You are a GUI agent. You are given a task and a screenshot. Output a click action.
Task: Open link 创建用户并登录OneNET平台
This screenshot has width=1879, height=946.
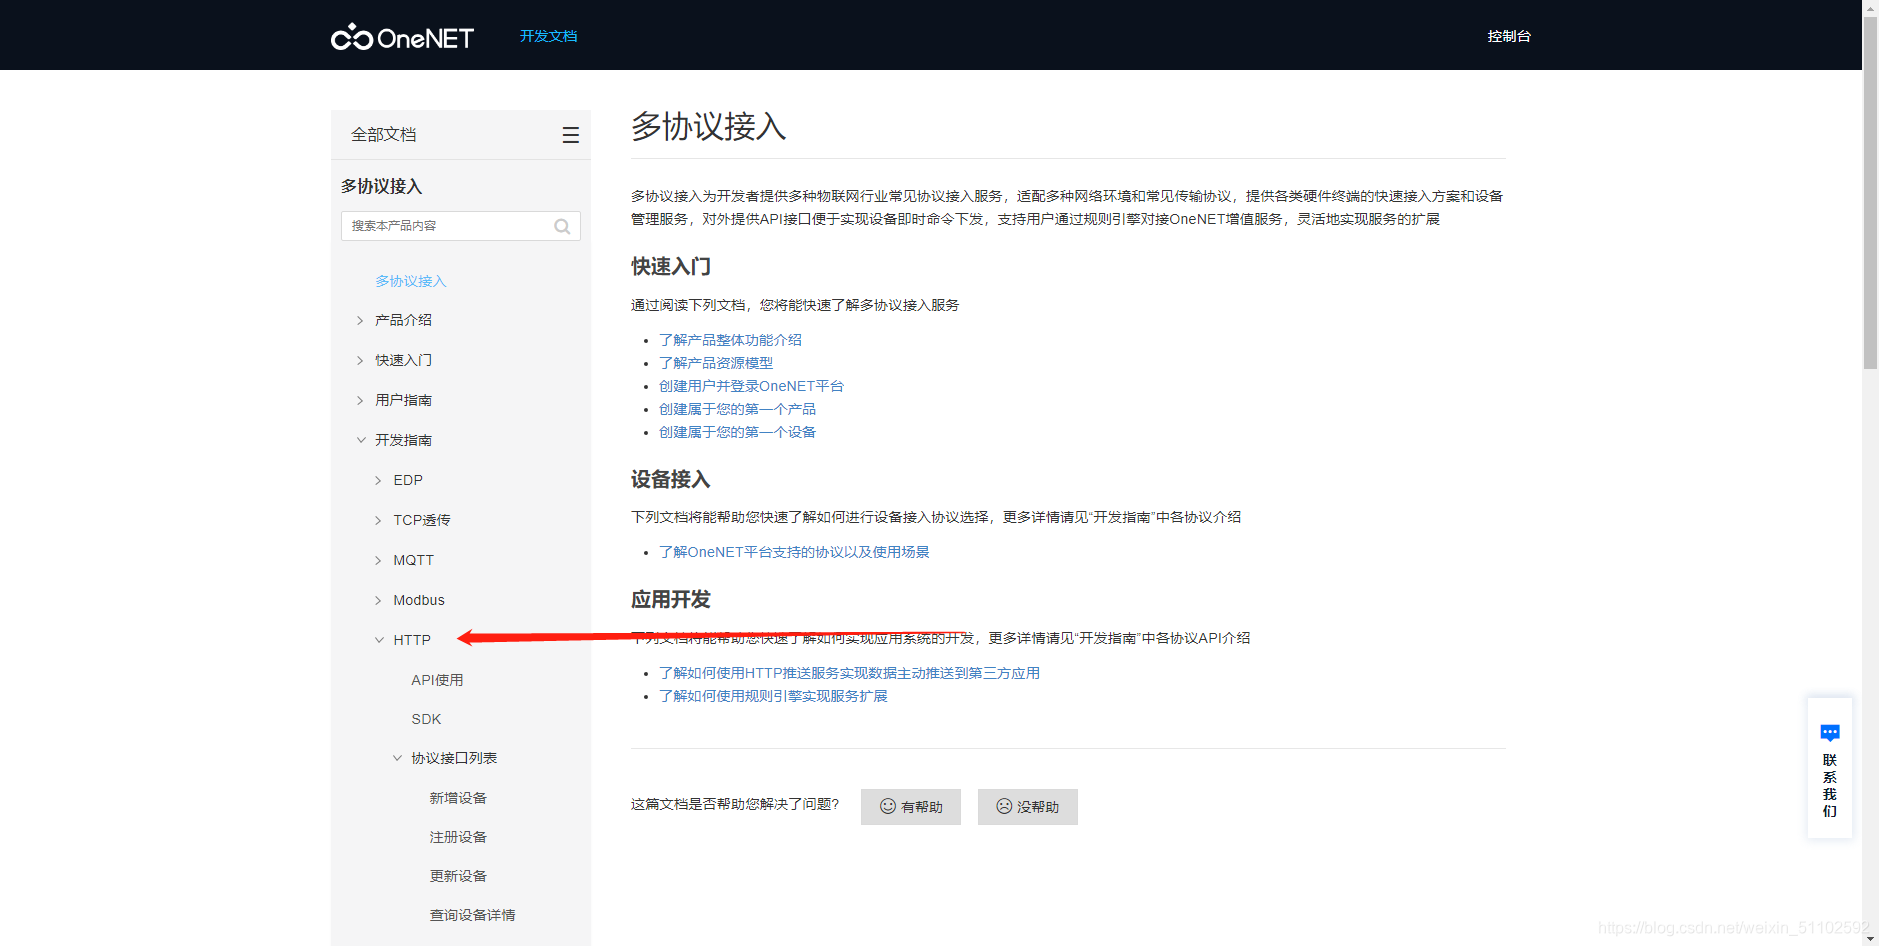pyautogui.click(x=751, y=386)
